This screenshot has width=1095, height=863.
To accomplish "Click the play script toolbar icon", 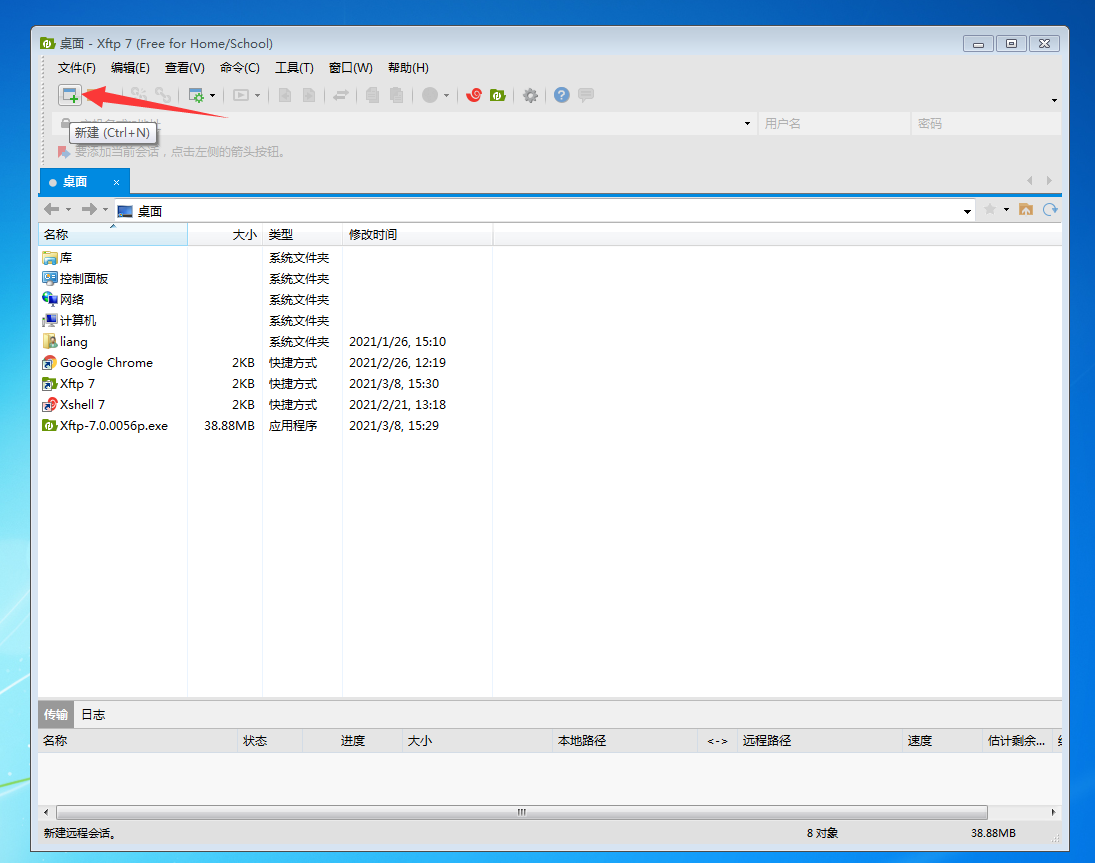I will (x=241, y=95).
